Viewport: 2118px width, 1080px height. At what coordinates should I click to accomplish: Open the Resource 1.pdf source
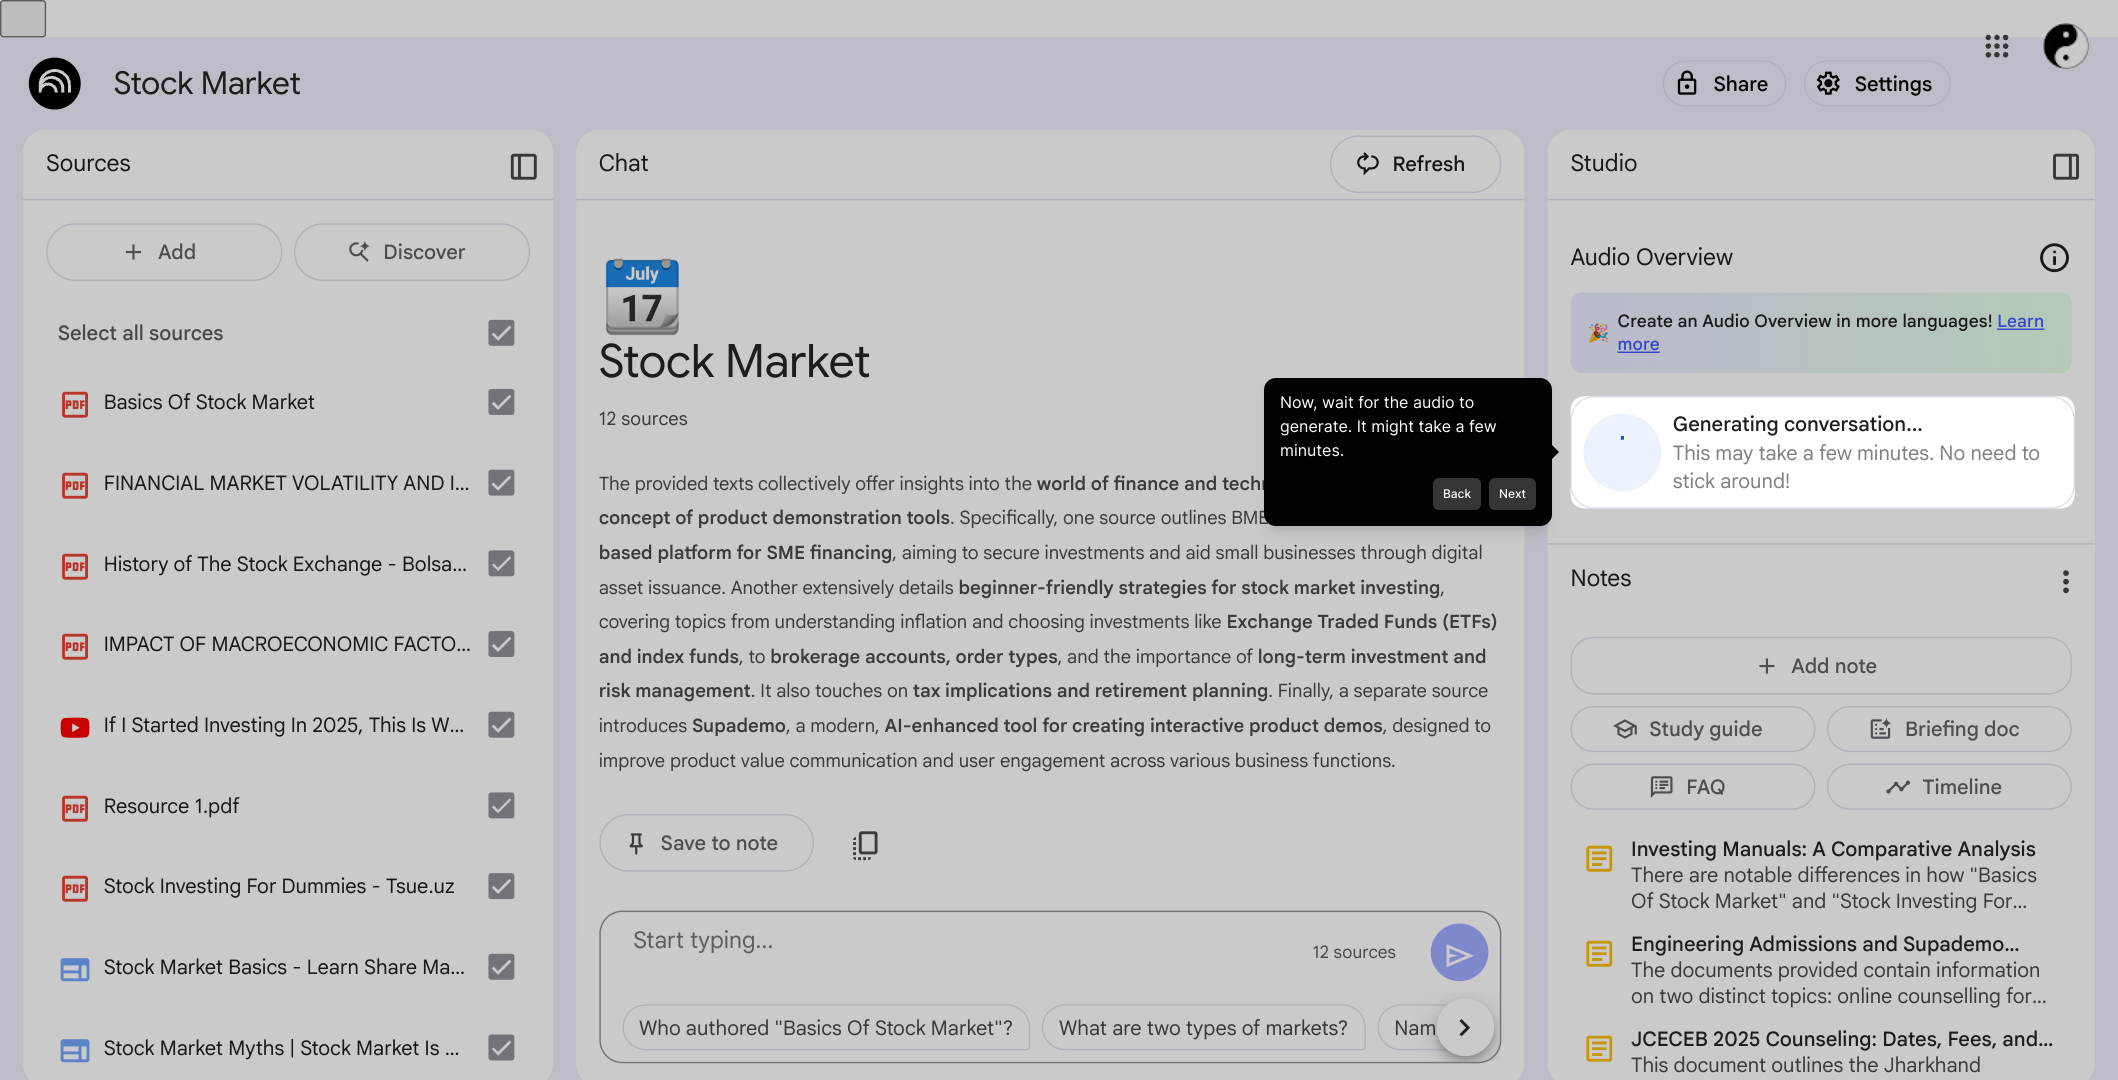[171, 806]
